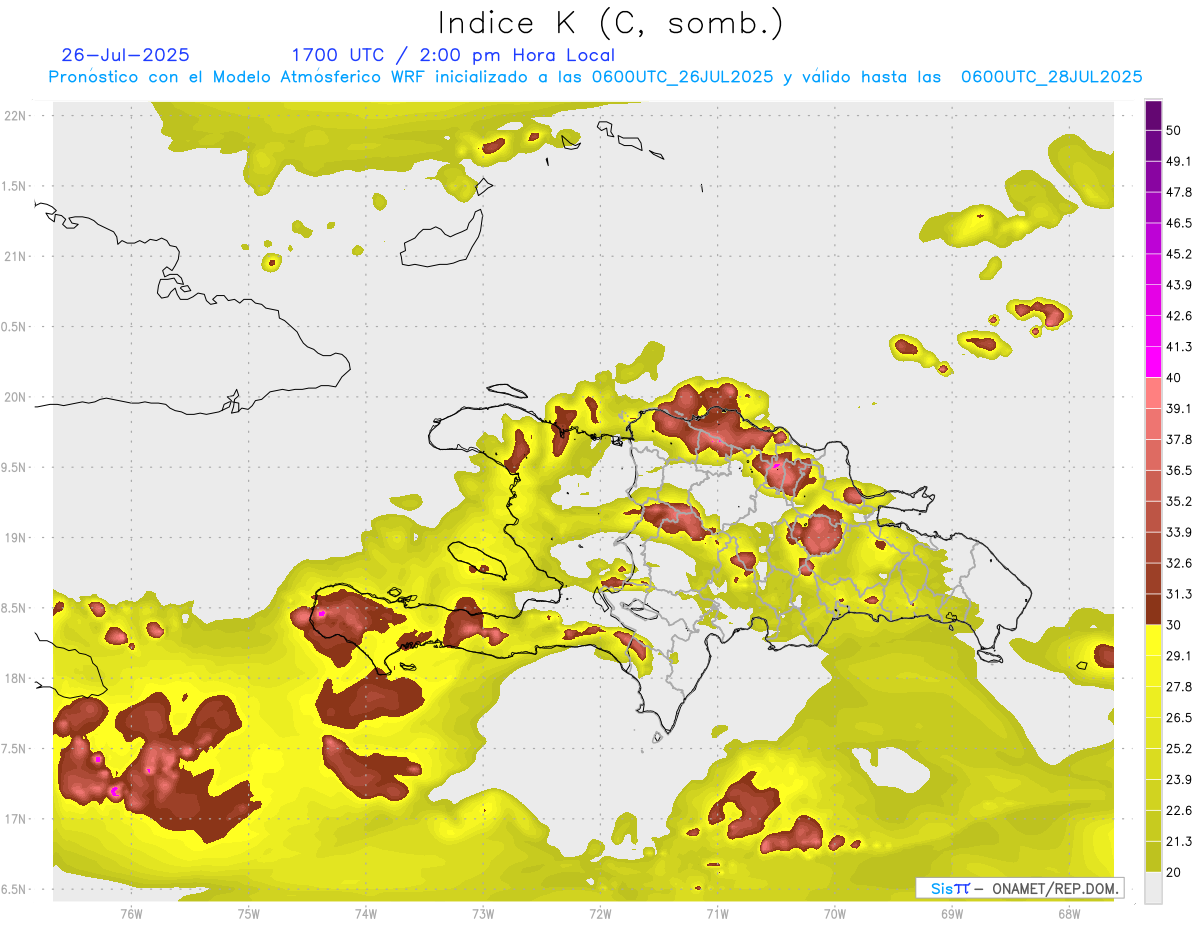Click the "45.2" color scale label
The image size is (1200, 927).
(1179, 254)
